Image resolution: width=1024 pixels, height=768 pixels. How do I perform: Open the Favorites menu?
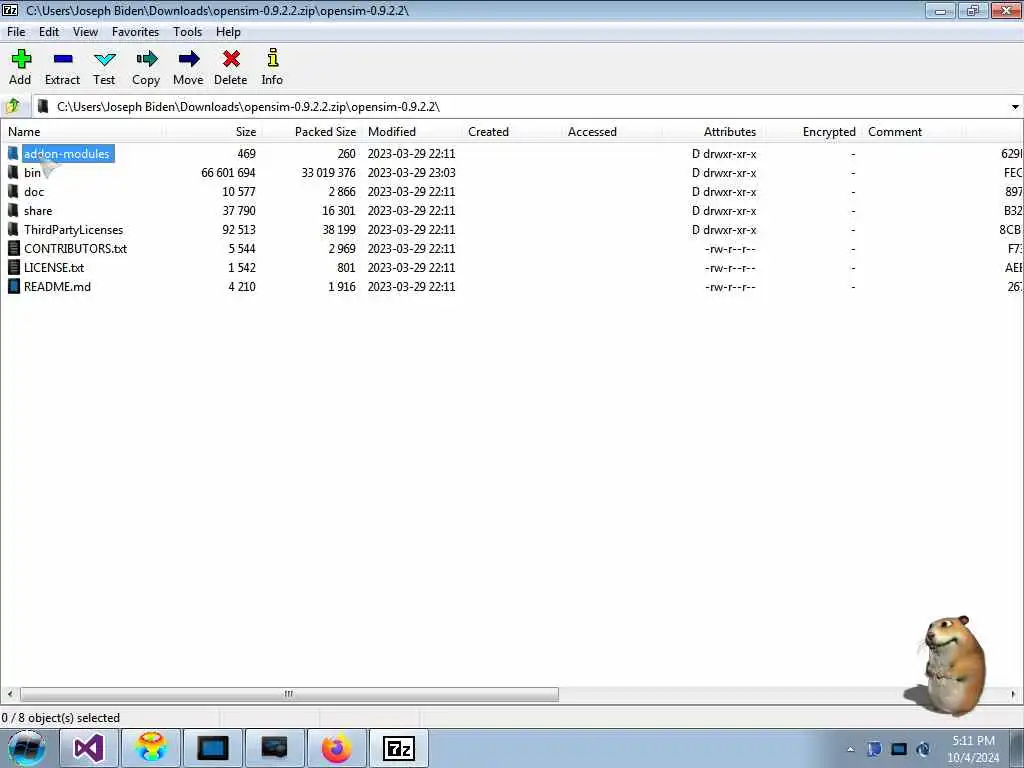pos(135,31)
